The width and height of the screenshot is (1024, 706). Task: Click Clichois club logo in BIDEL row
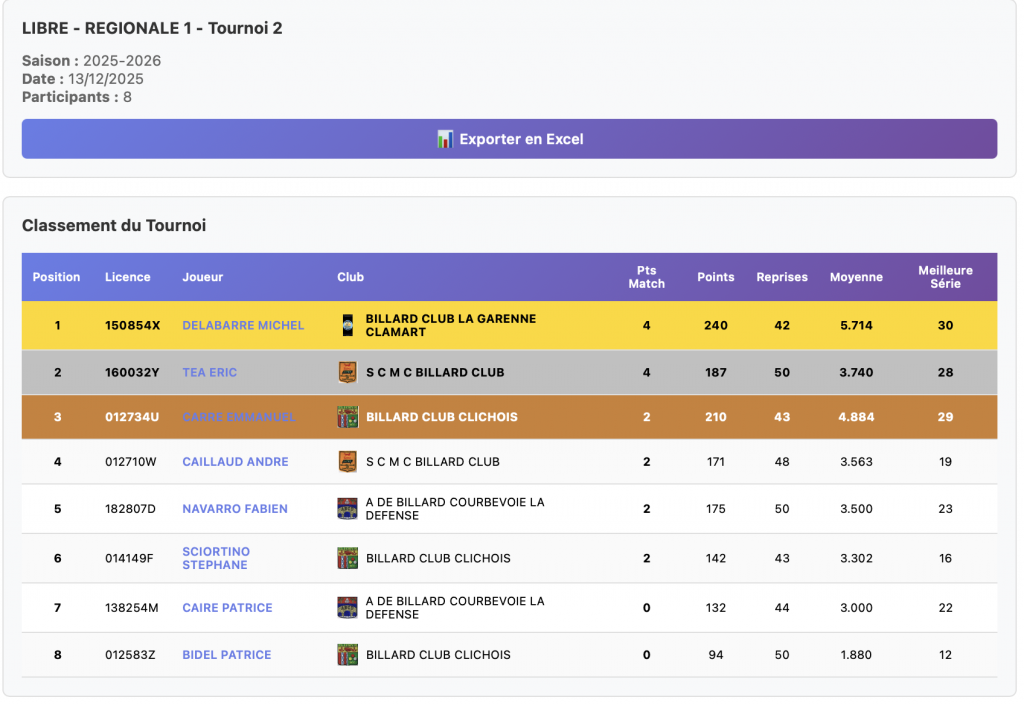point(347,655)
